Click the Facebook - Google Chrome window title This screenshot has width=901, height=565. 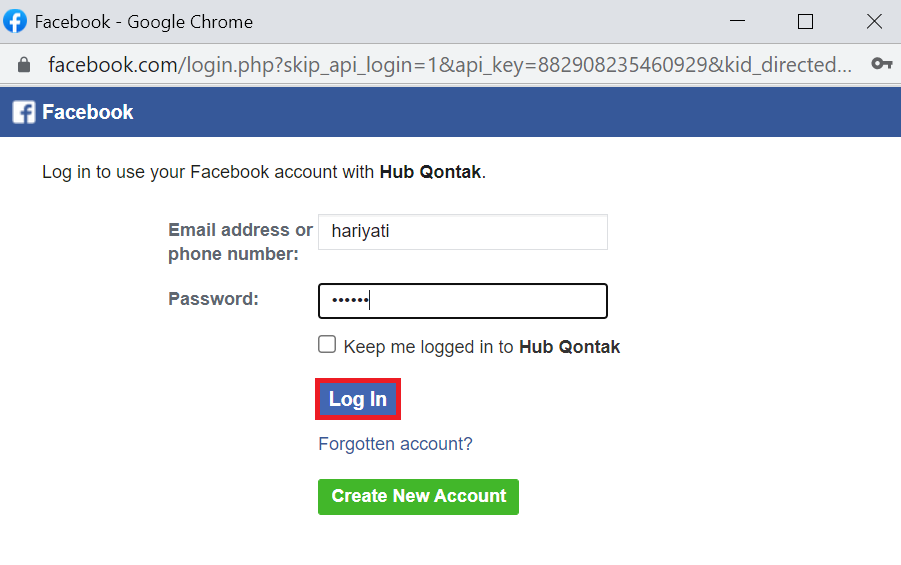point(144,22)
